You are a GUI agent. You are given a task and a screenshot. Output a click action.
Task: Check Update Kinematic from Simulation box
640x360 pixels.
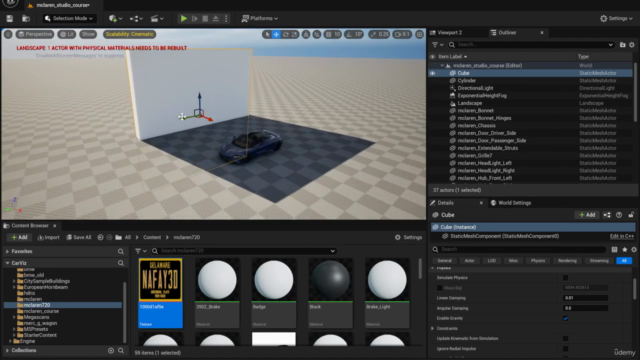click(565, 338)
